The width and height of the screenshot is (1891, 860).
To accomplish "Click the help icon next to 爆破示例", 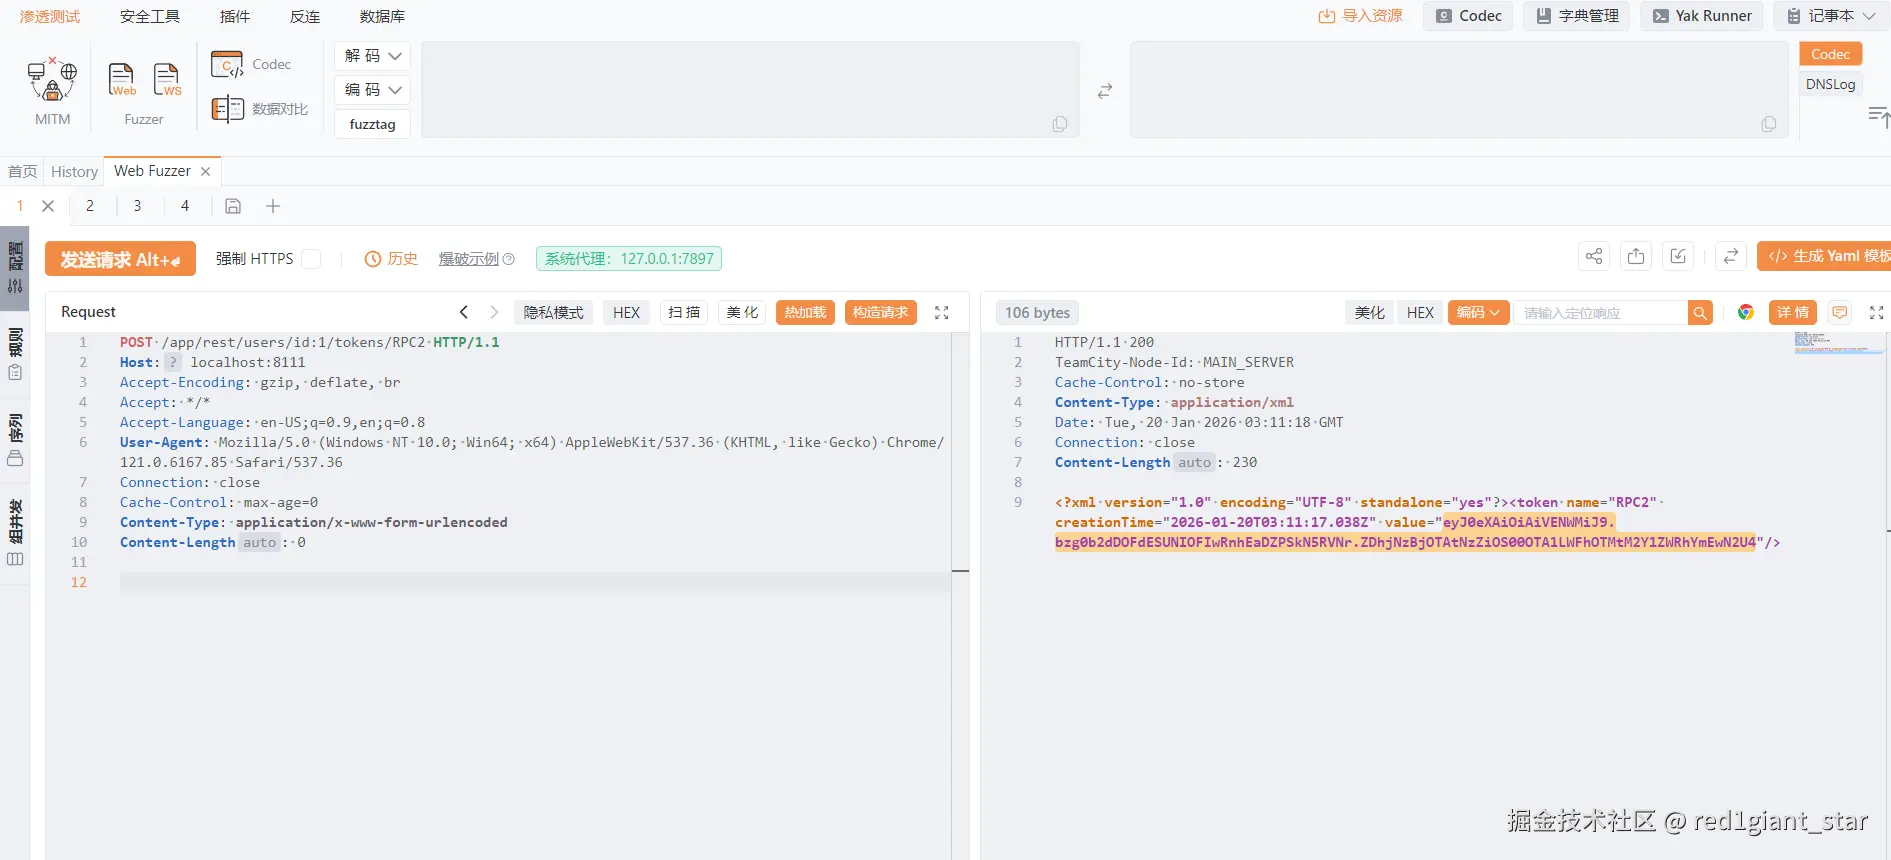I will (509, 259).
